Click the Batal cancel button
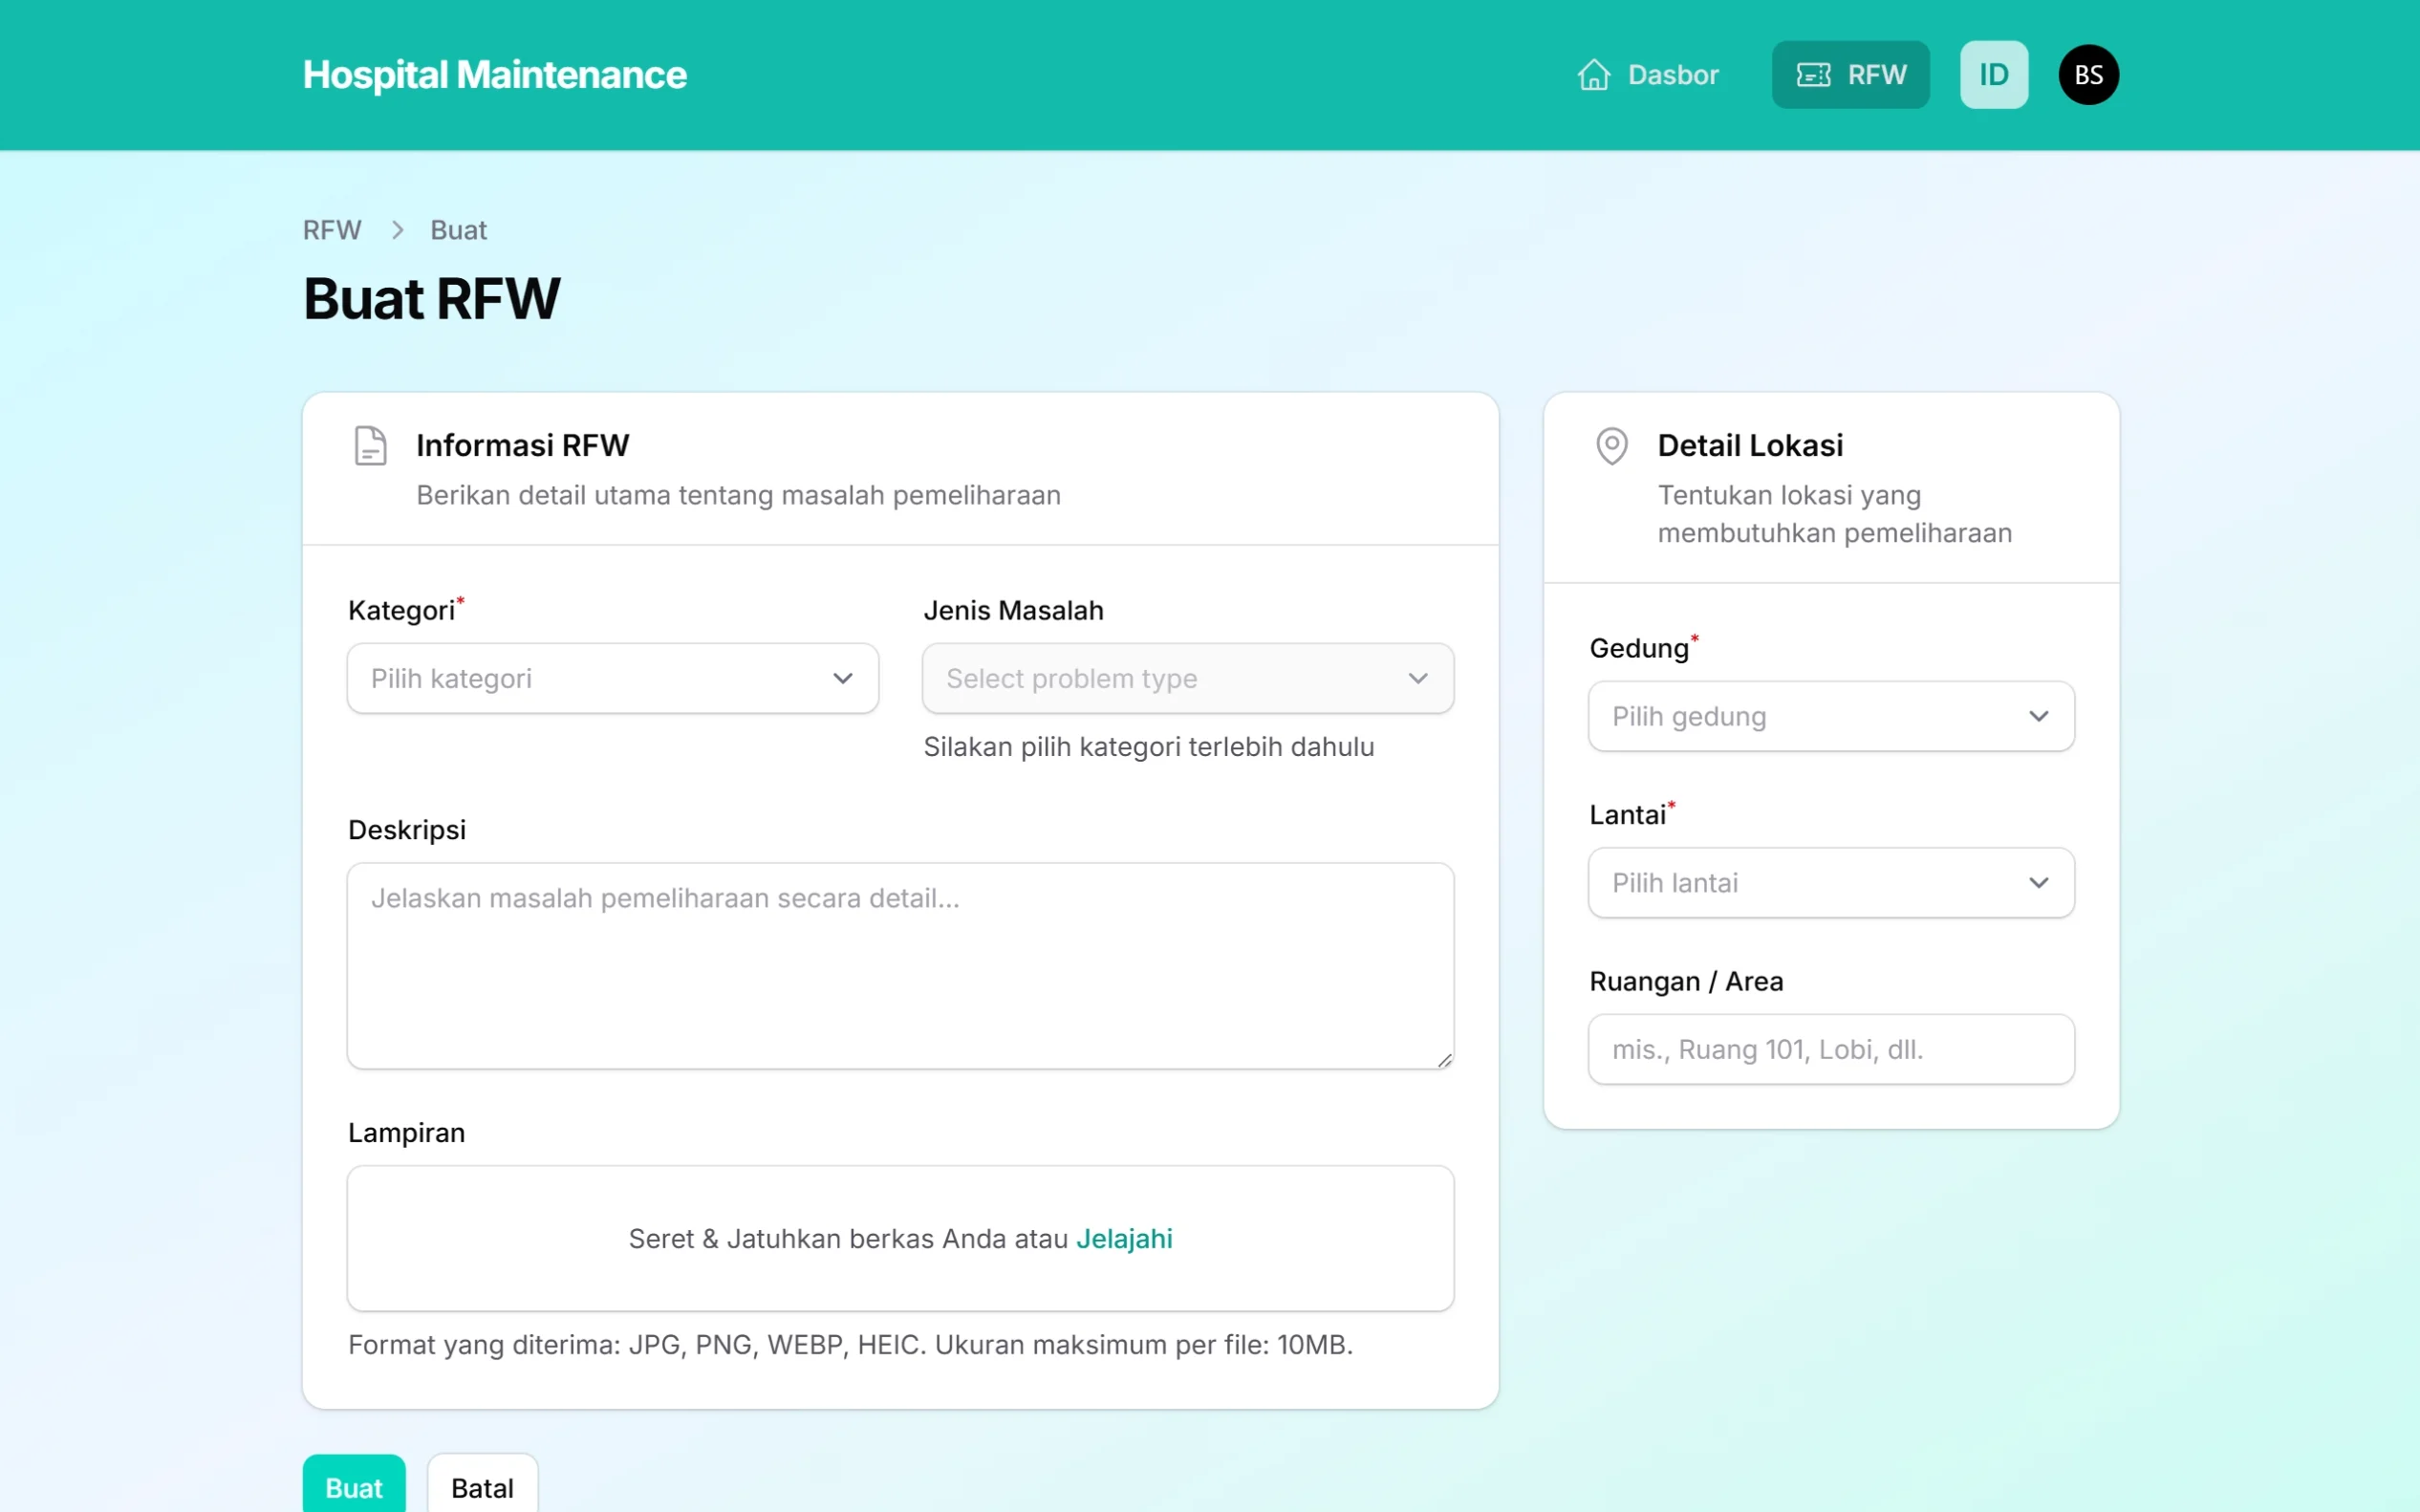This screenshot has width=2420, height=1512. pyautogui.click(x=482, y=1487)
